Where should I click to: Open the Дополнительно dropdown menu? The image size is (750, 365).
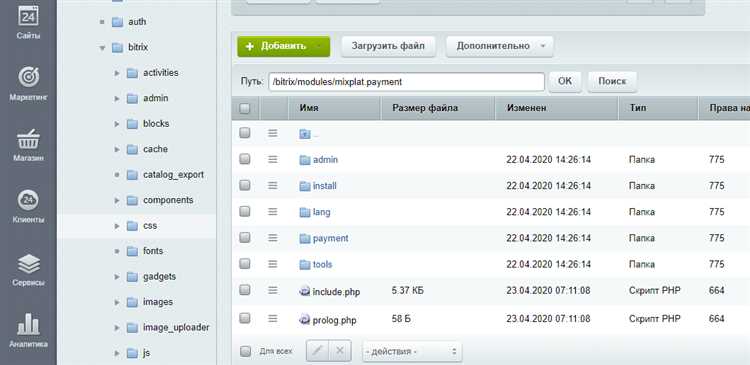coord(499,46)
